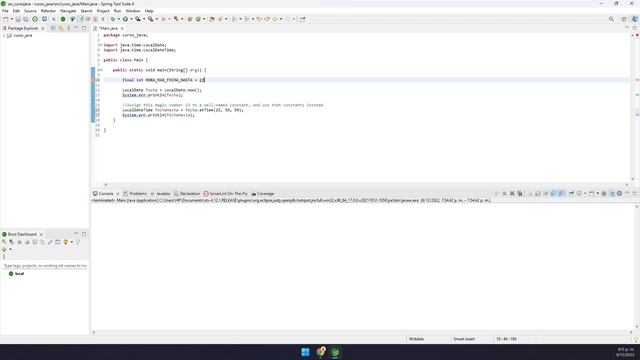Click Collapse All in Package Explorer
The image size is (640, 360).
53,28
